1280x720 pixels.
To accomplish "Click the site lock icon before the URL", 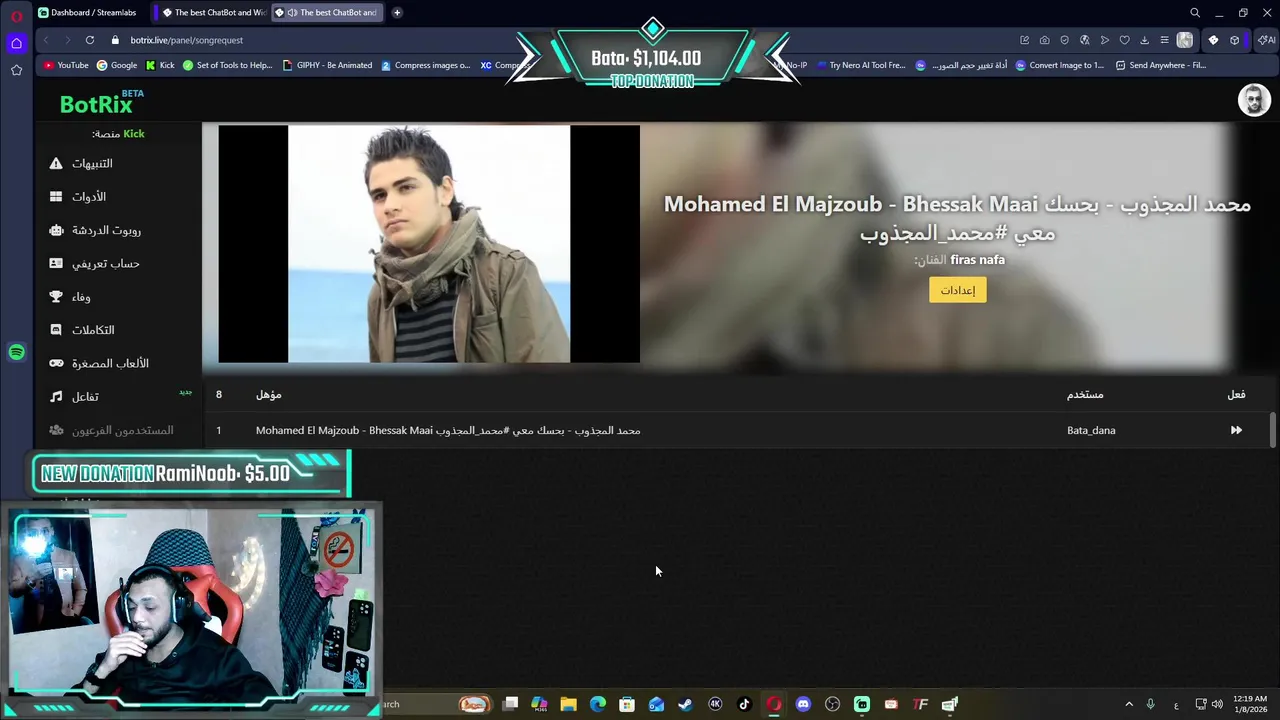I will [115, 40].
